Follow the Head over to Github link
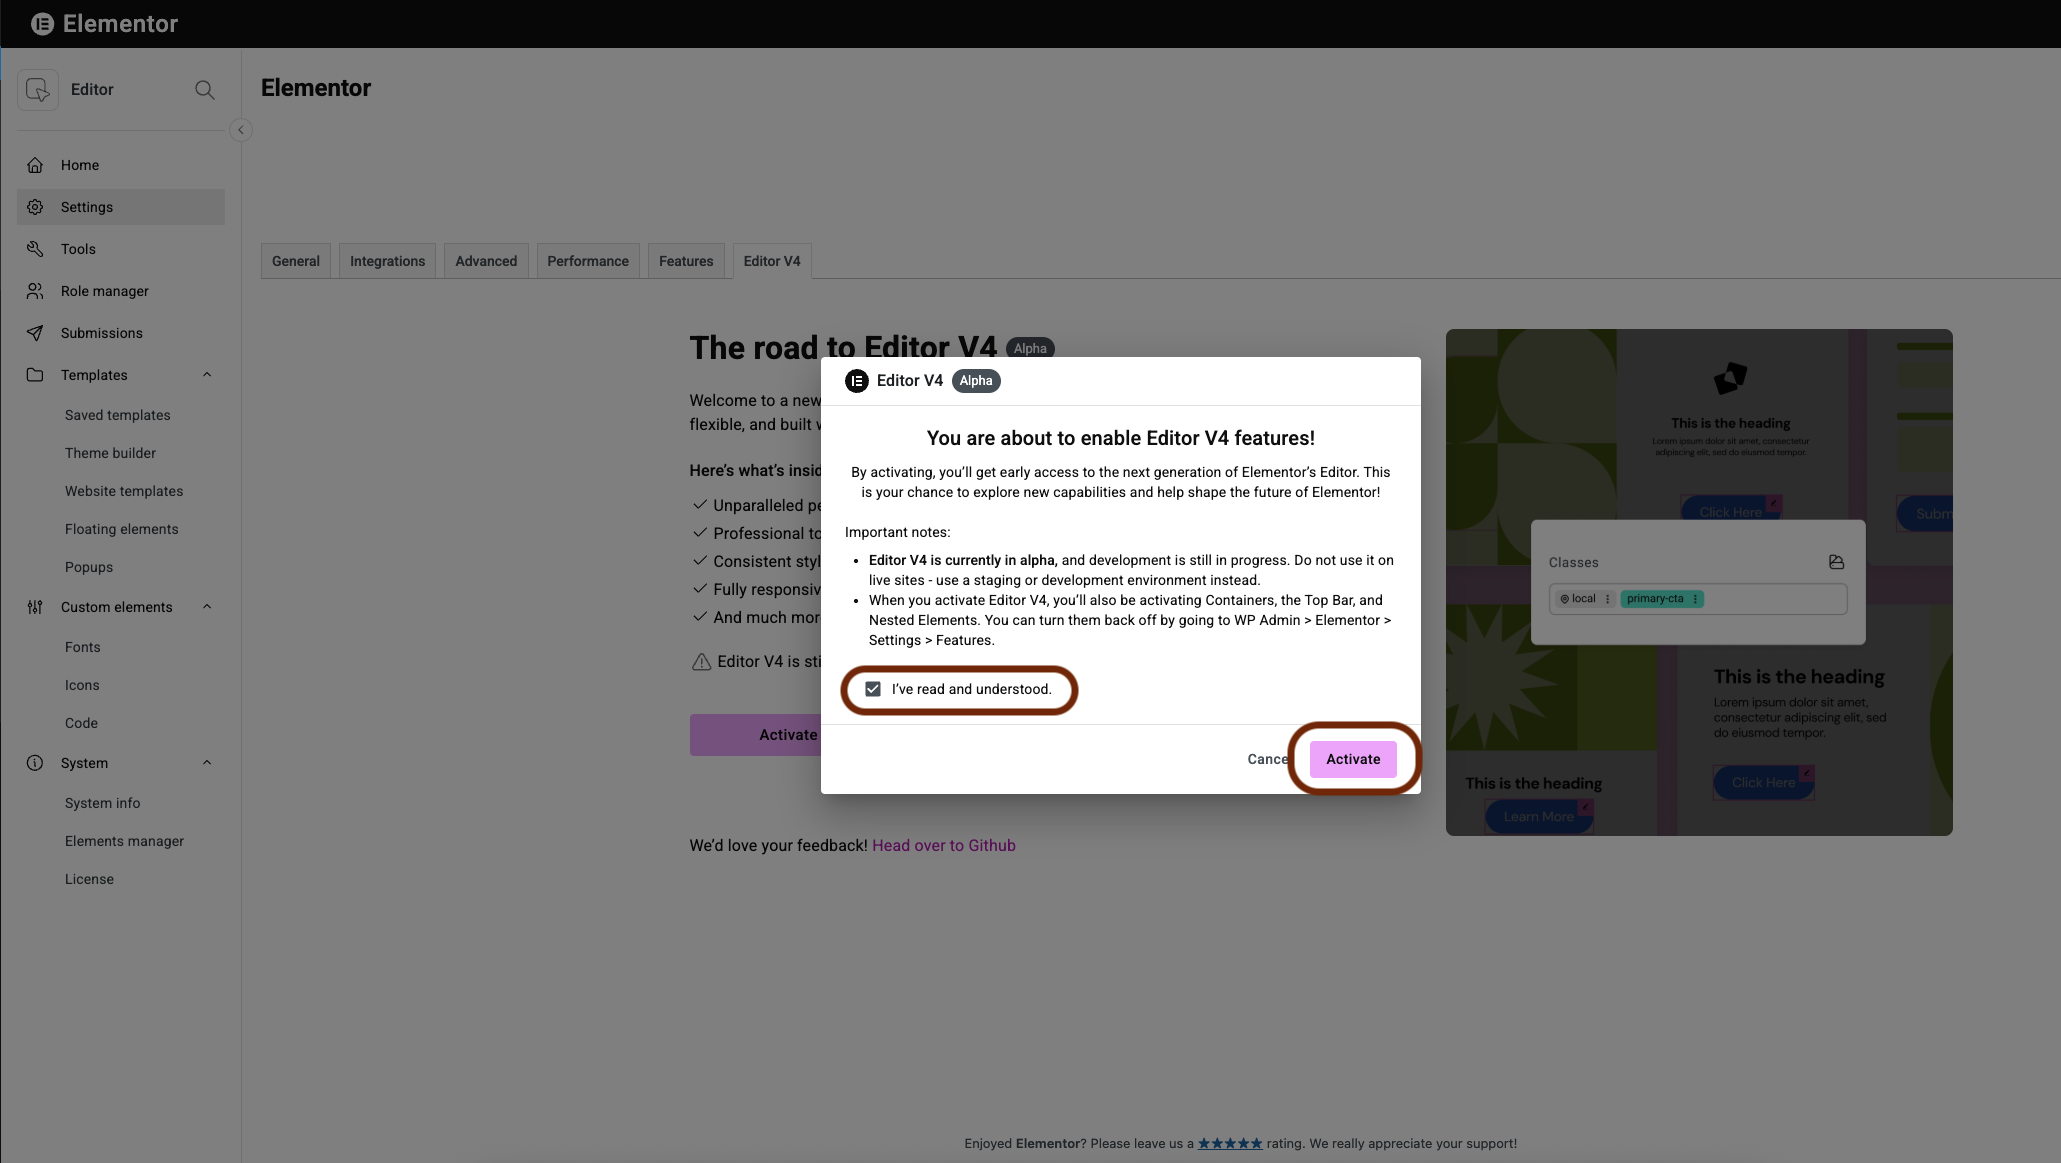This screenshot has width=2061, height=1163. pos(943,845)
